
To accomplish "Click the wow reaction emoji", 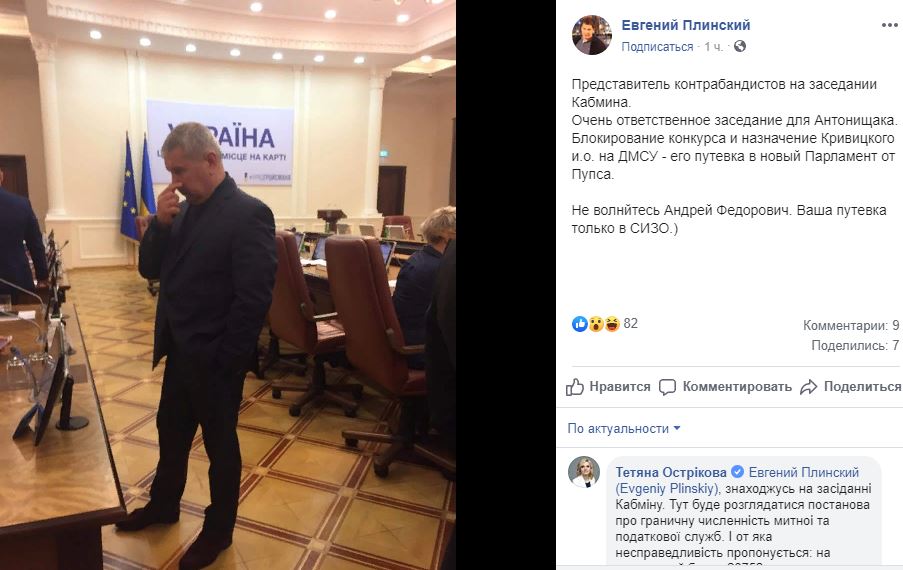I will (x=595, y=324).
